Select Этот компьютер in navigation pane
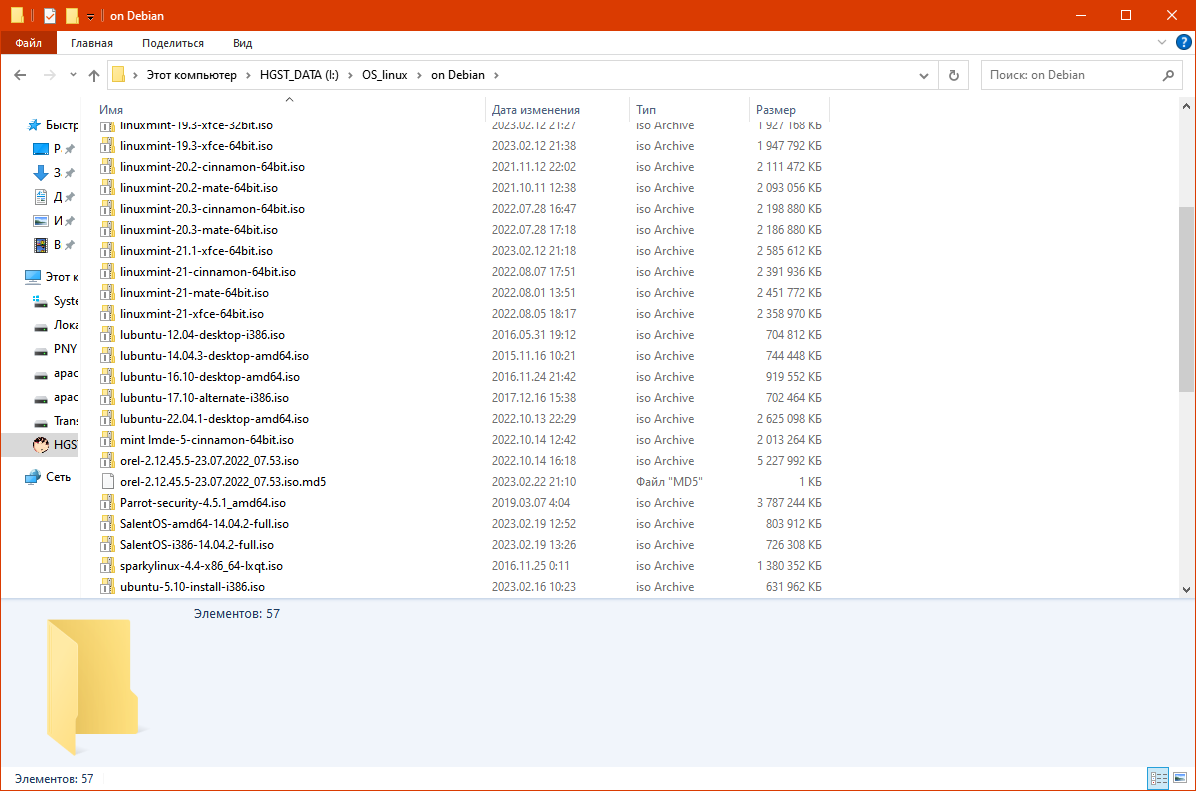 (x=51, y=276)
